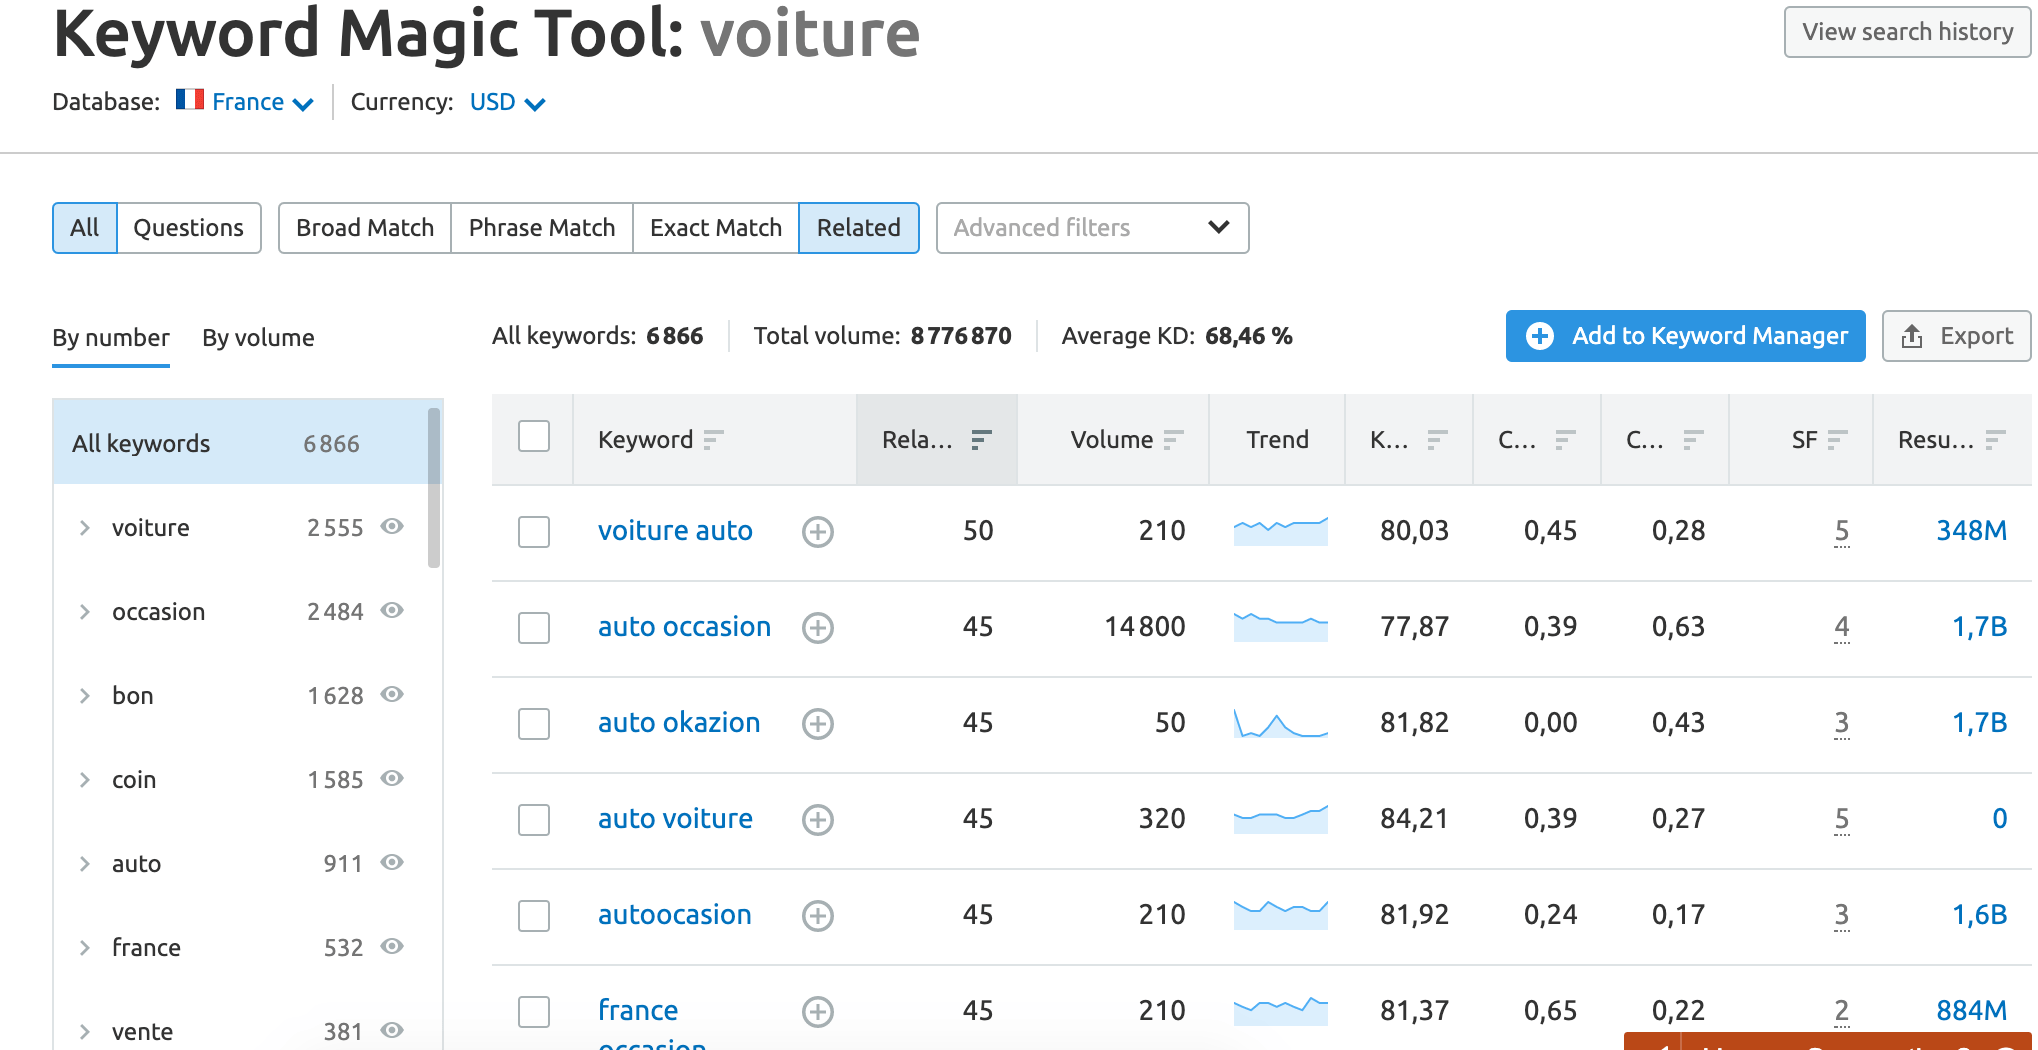The height and width of the screenshot is (1050, 2038).
Task: Tick the checkbox for auto voiture row
Action: click(x=534, y=819)
